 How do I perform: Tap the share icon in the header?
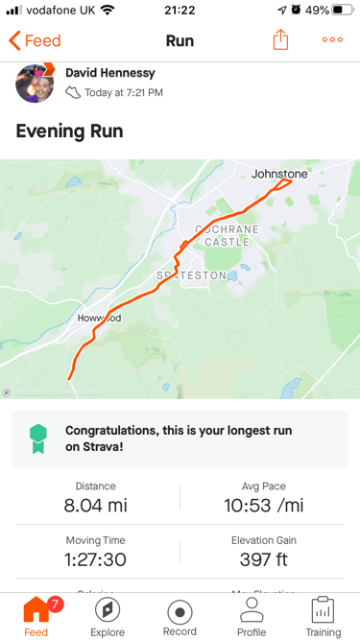click(280, 40)
